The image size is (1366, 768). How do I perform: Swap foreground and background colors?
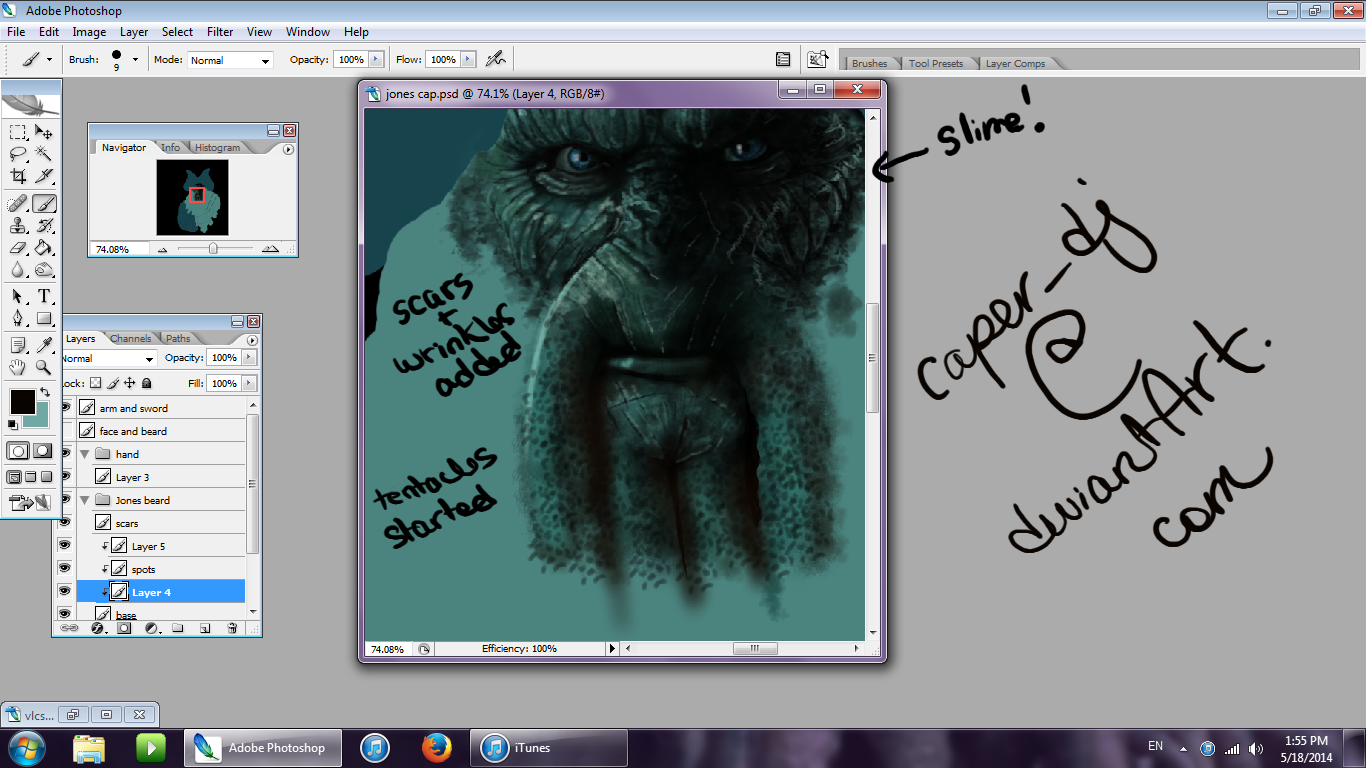pos(45,391)
